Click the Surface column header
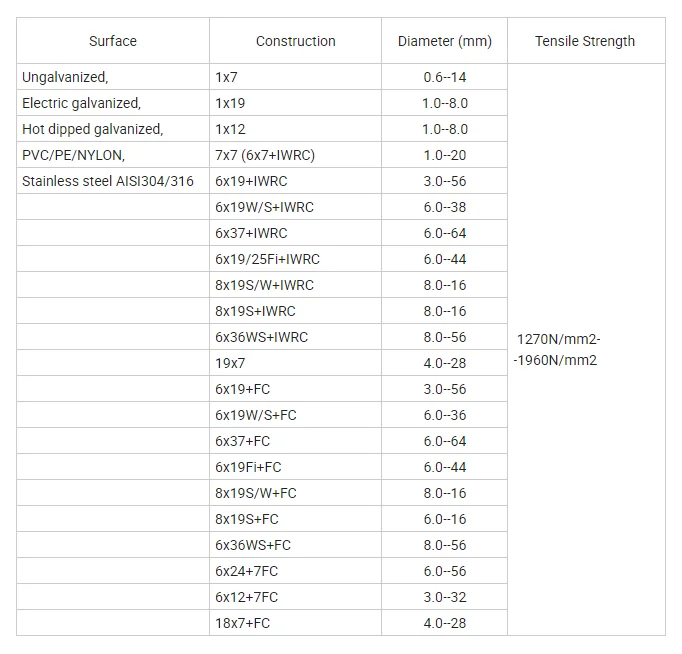Image resolution: width=682 pixels, height=654 pixels. coord(113,42)
